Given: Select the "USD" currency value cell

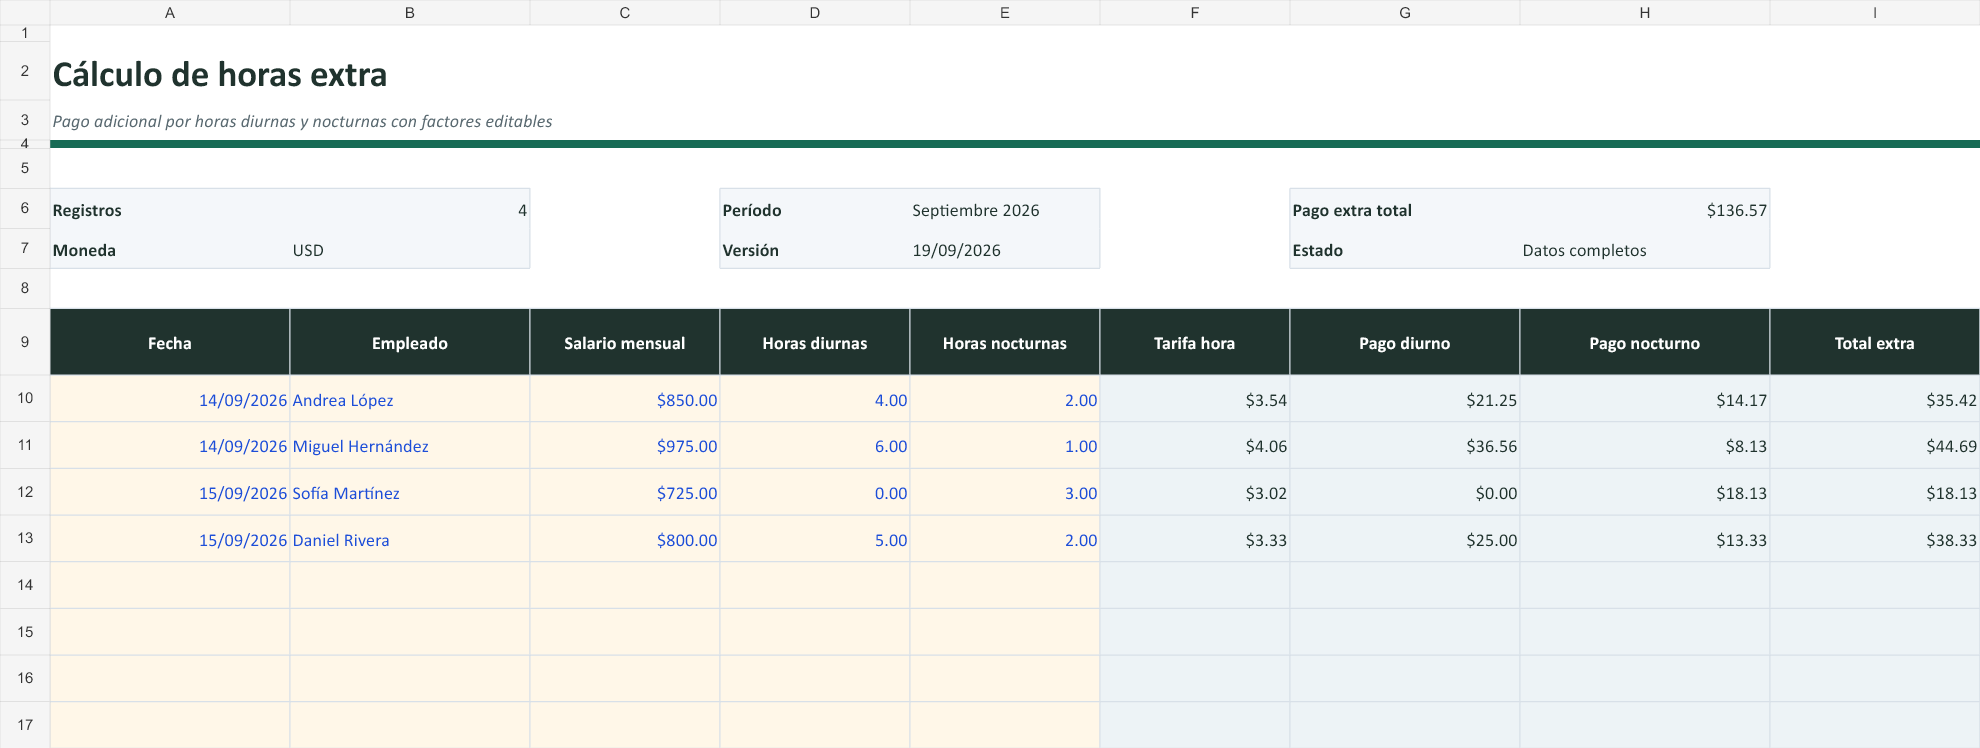Looking at the screenshot, I should tap(410, 250).
